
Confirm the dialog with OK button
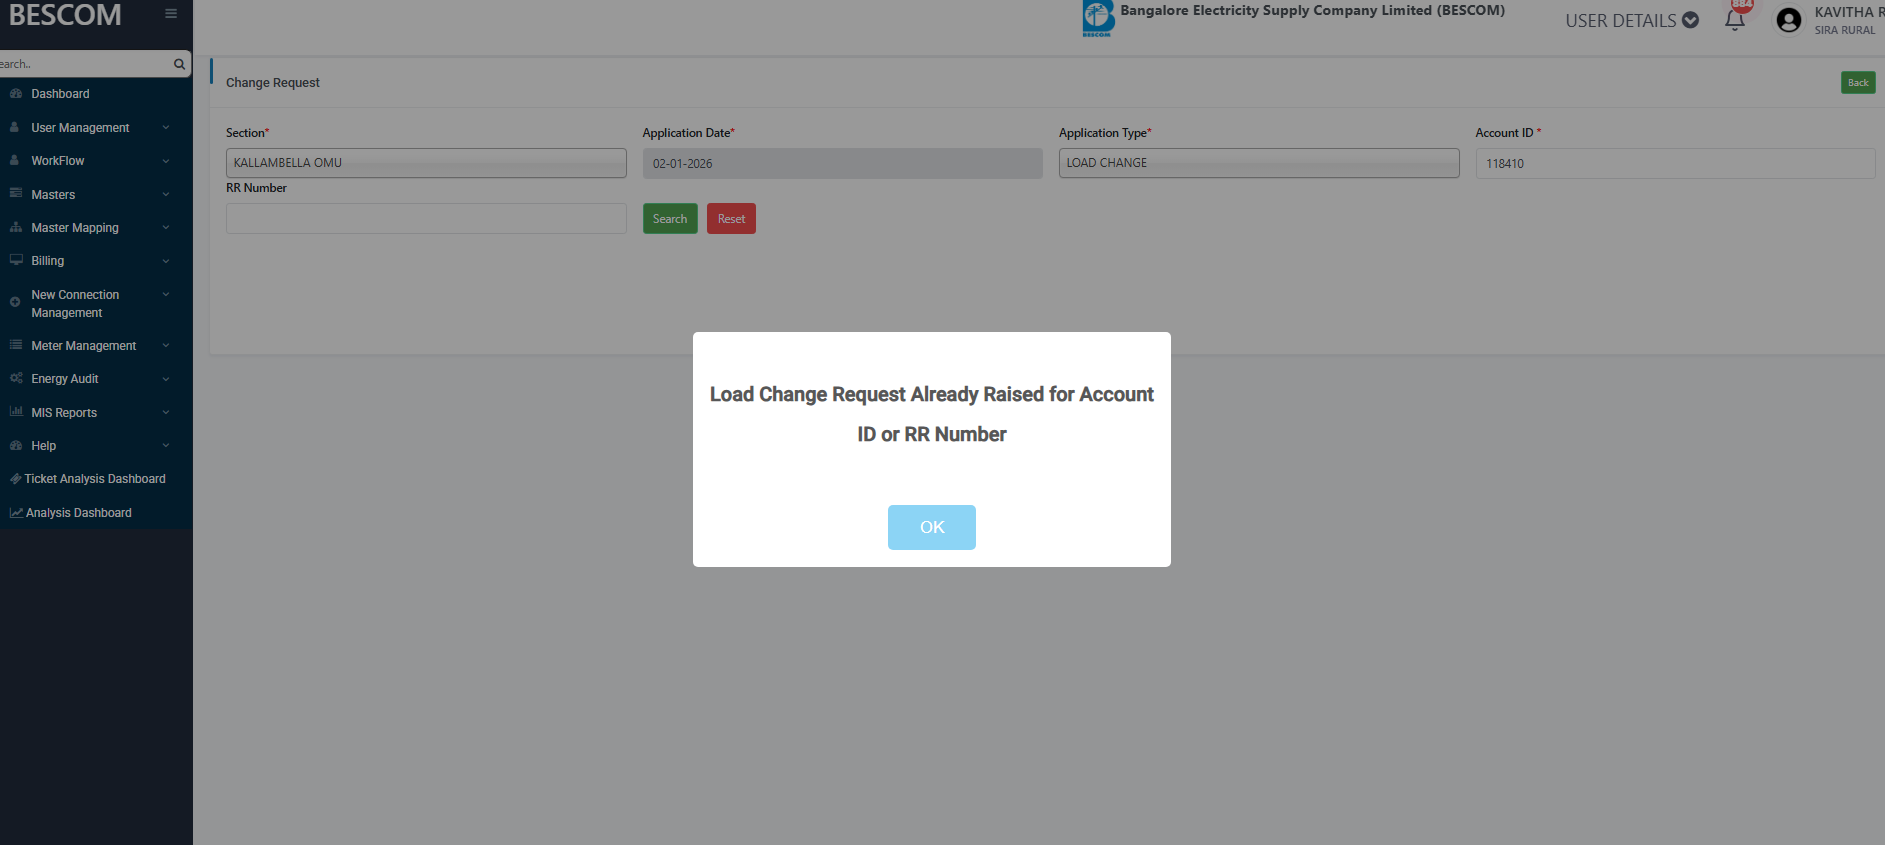pos(932,527)
